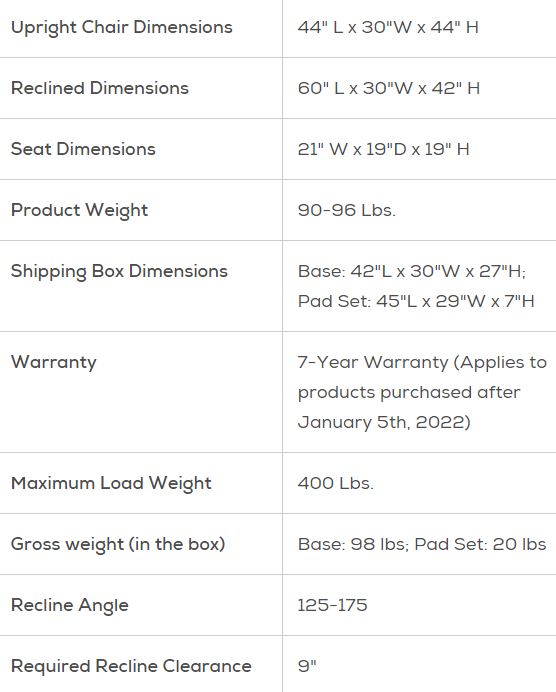This screenshot has height=692, width=556.
Task: Click the Warranty row label
Action: pyautogui.click(x=54, y=362)
